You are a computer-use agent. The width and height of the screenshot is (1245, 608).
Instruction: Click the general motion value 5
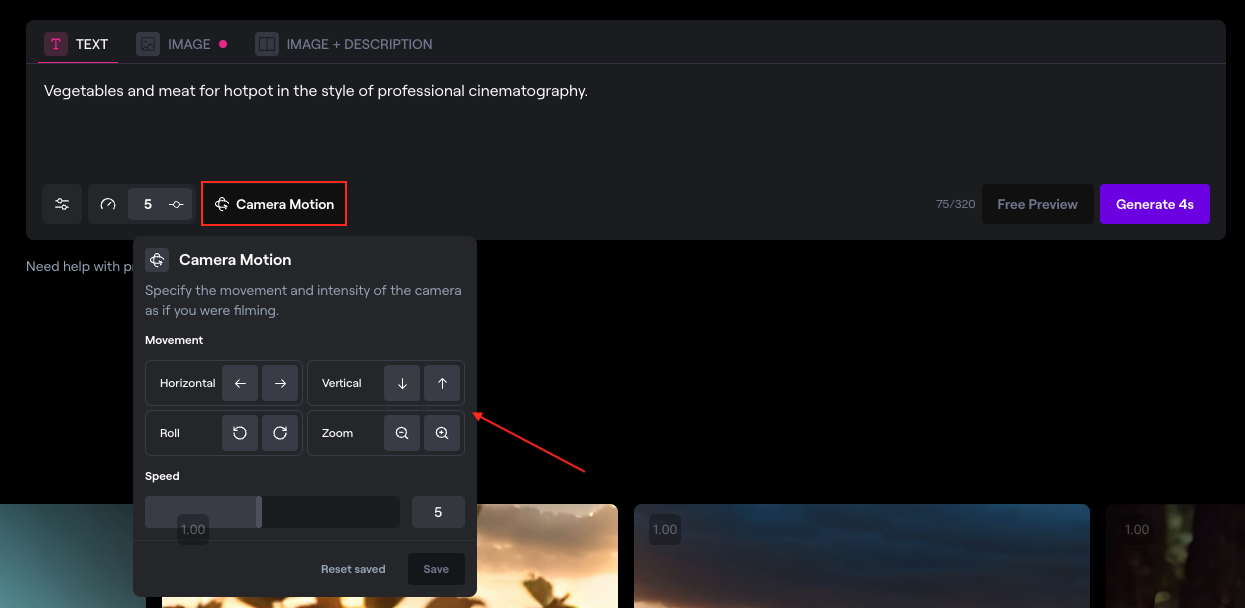pyautogui.click(x=148, y=204)
